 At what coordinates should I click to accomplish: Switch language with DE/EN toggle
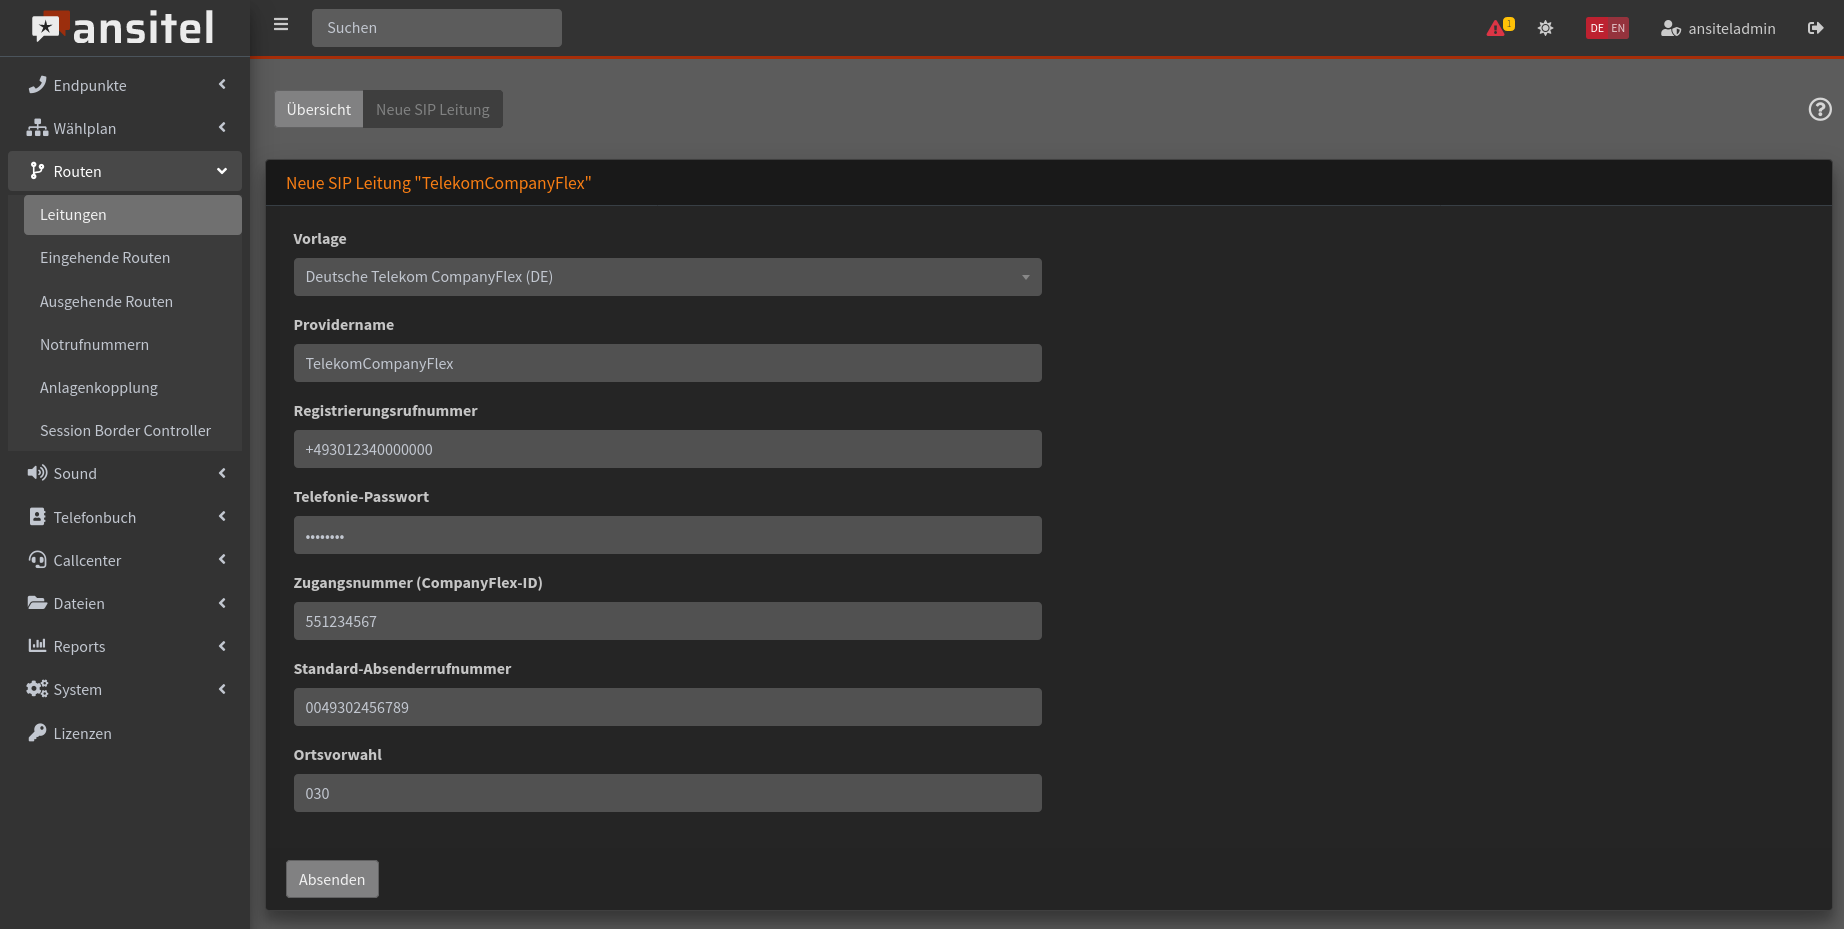point(1607,28)
